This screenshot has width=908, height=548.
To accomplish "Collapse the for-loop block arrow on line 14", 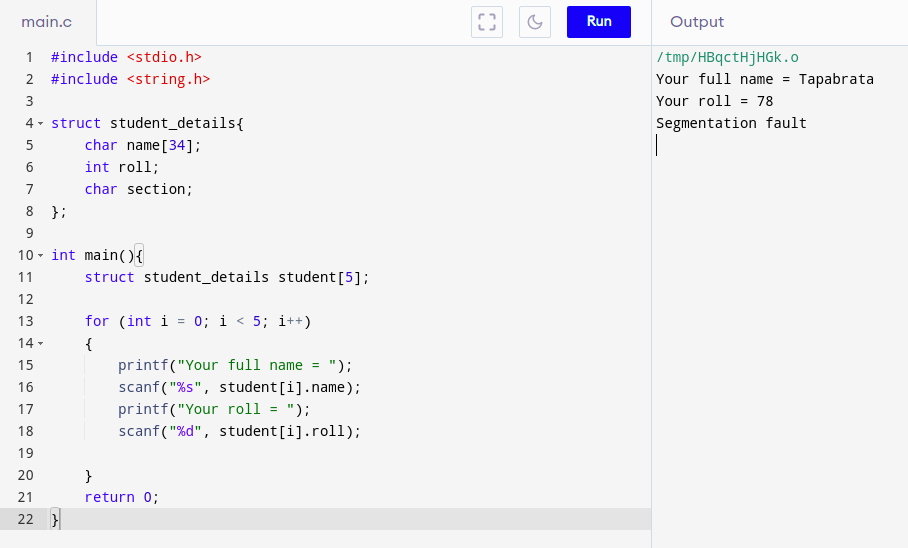I will click(41, 344).
